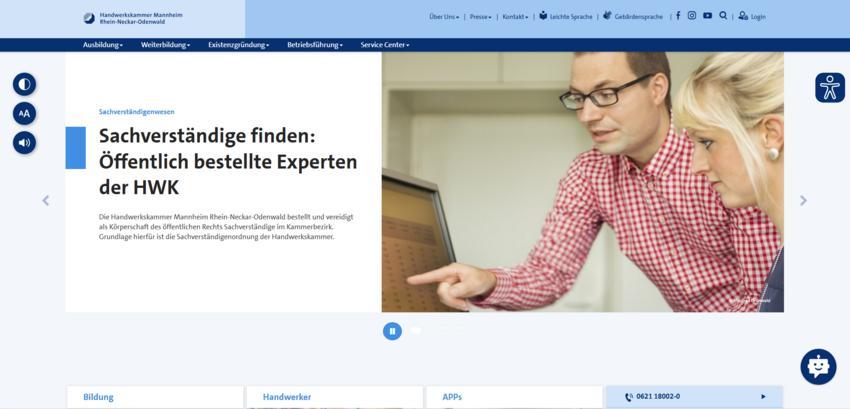This screenshot has width=850, height=409.
Task: Go to next slide with right arrow
Action: [x=803, y=201]
